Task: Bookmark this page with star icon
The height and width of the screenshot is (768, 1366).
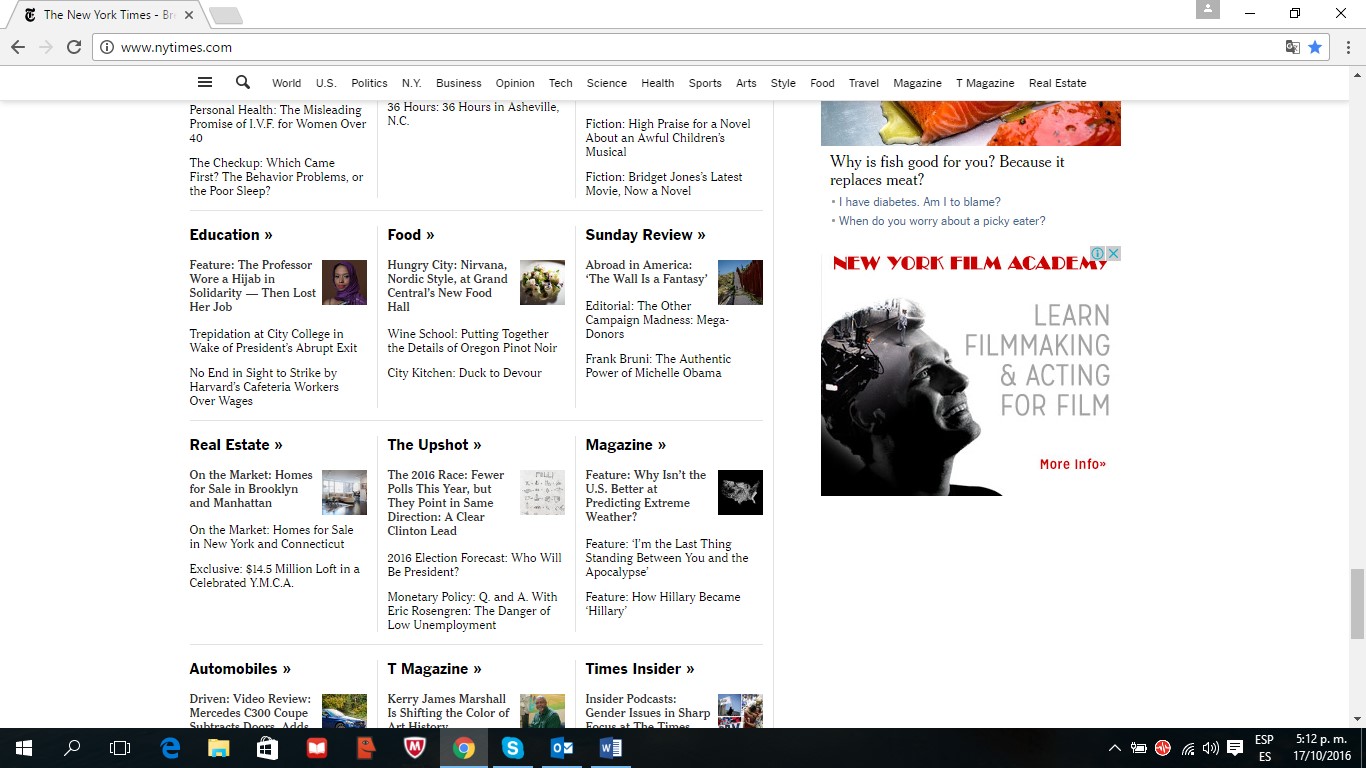Action: [x=1315, y=47]
